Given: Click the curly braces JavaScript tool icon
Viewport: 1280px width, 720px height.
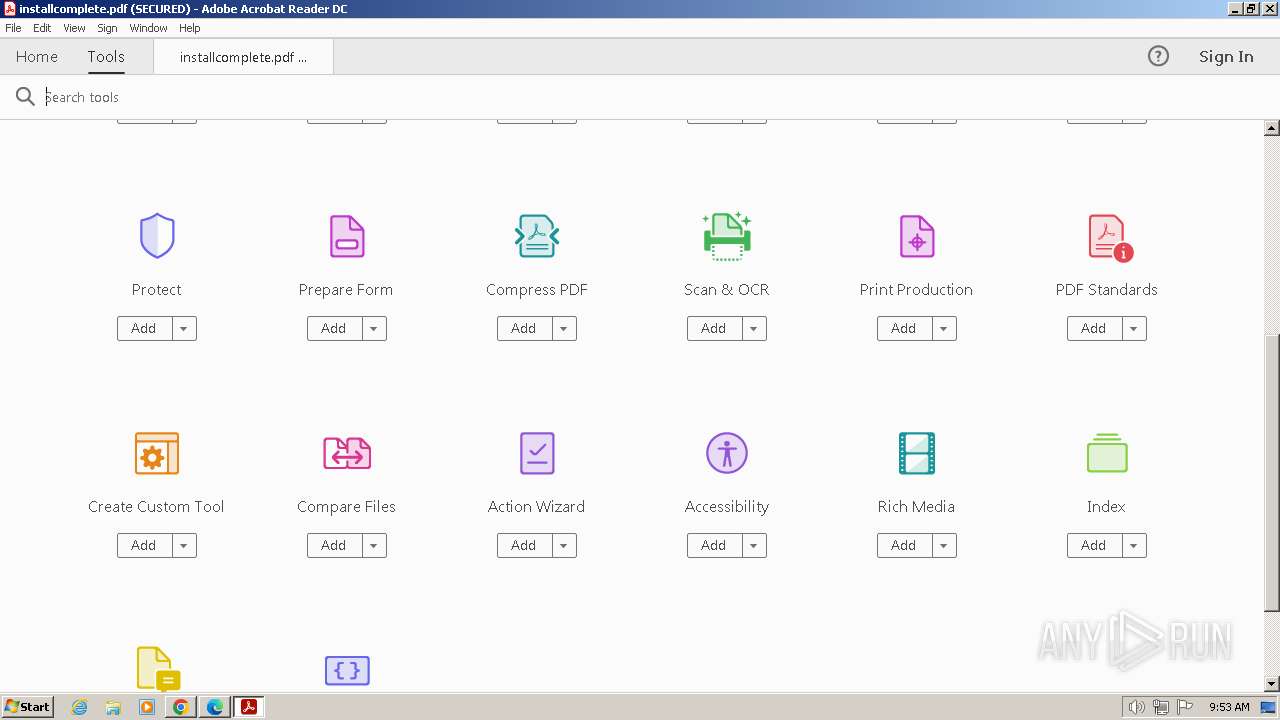Looking at the screenshot, I should pyautogui.click(x=347, y=670).
